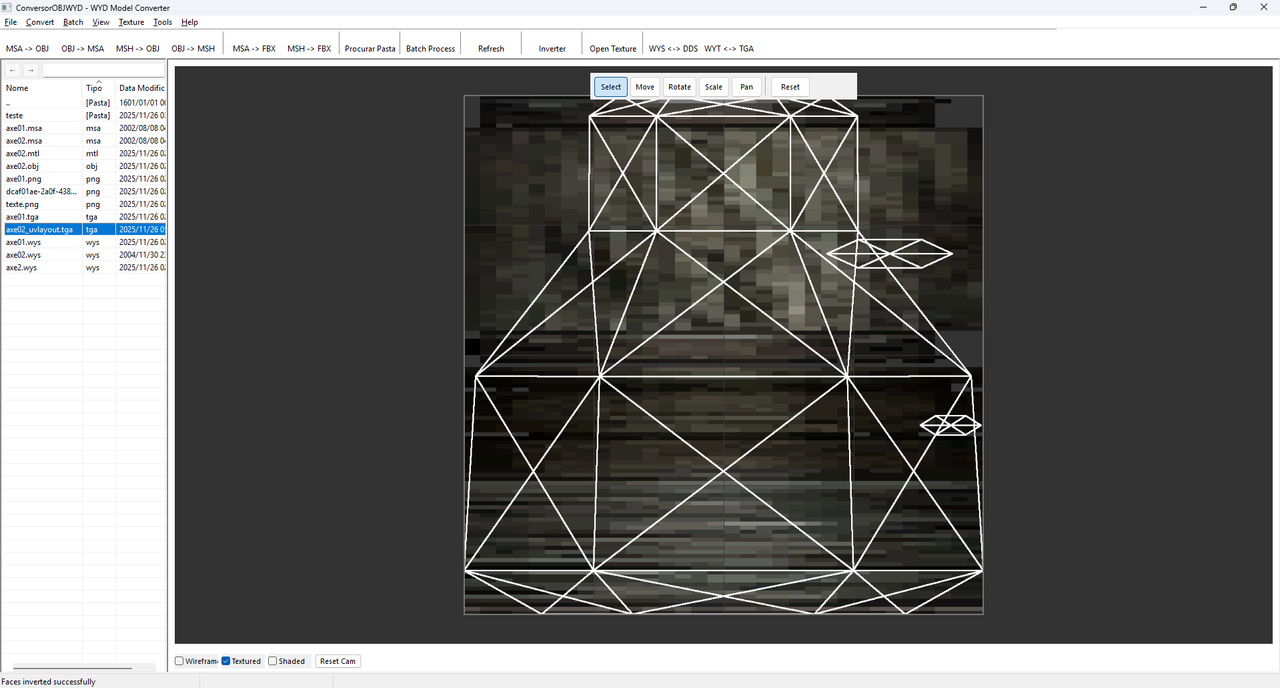The image size is (1280, 688).
Task: Sort files by the Tipo column header
Action: 99,88
